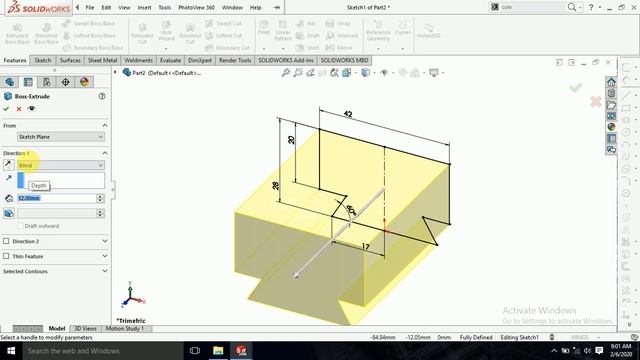640x360 pixels.
Task: Switch to the 3D Views bottom tab
Action: (85, 329)
